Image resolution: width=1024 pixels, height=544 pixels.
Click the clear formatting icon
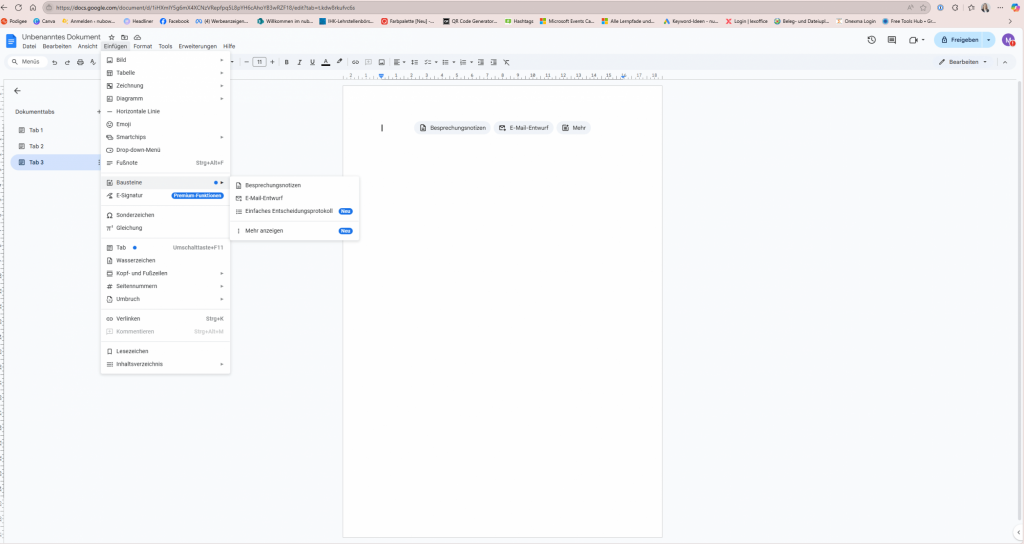pos(506,62)
